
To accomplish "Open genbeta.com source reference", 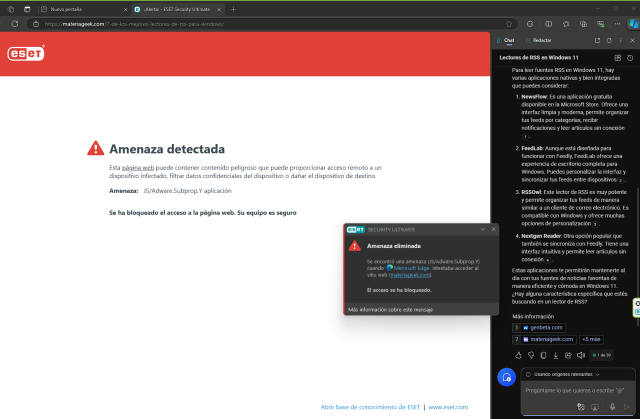I will click(x=545, y=327).
